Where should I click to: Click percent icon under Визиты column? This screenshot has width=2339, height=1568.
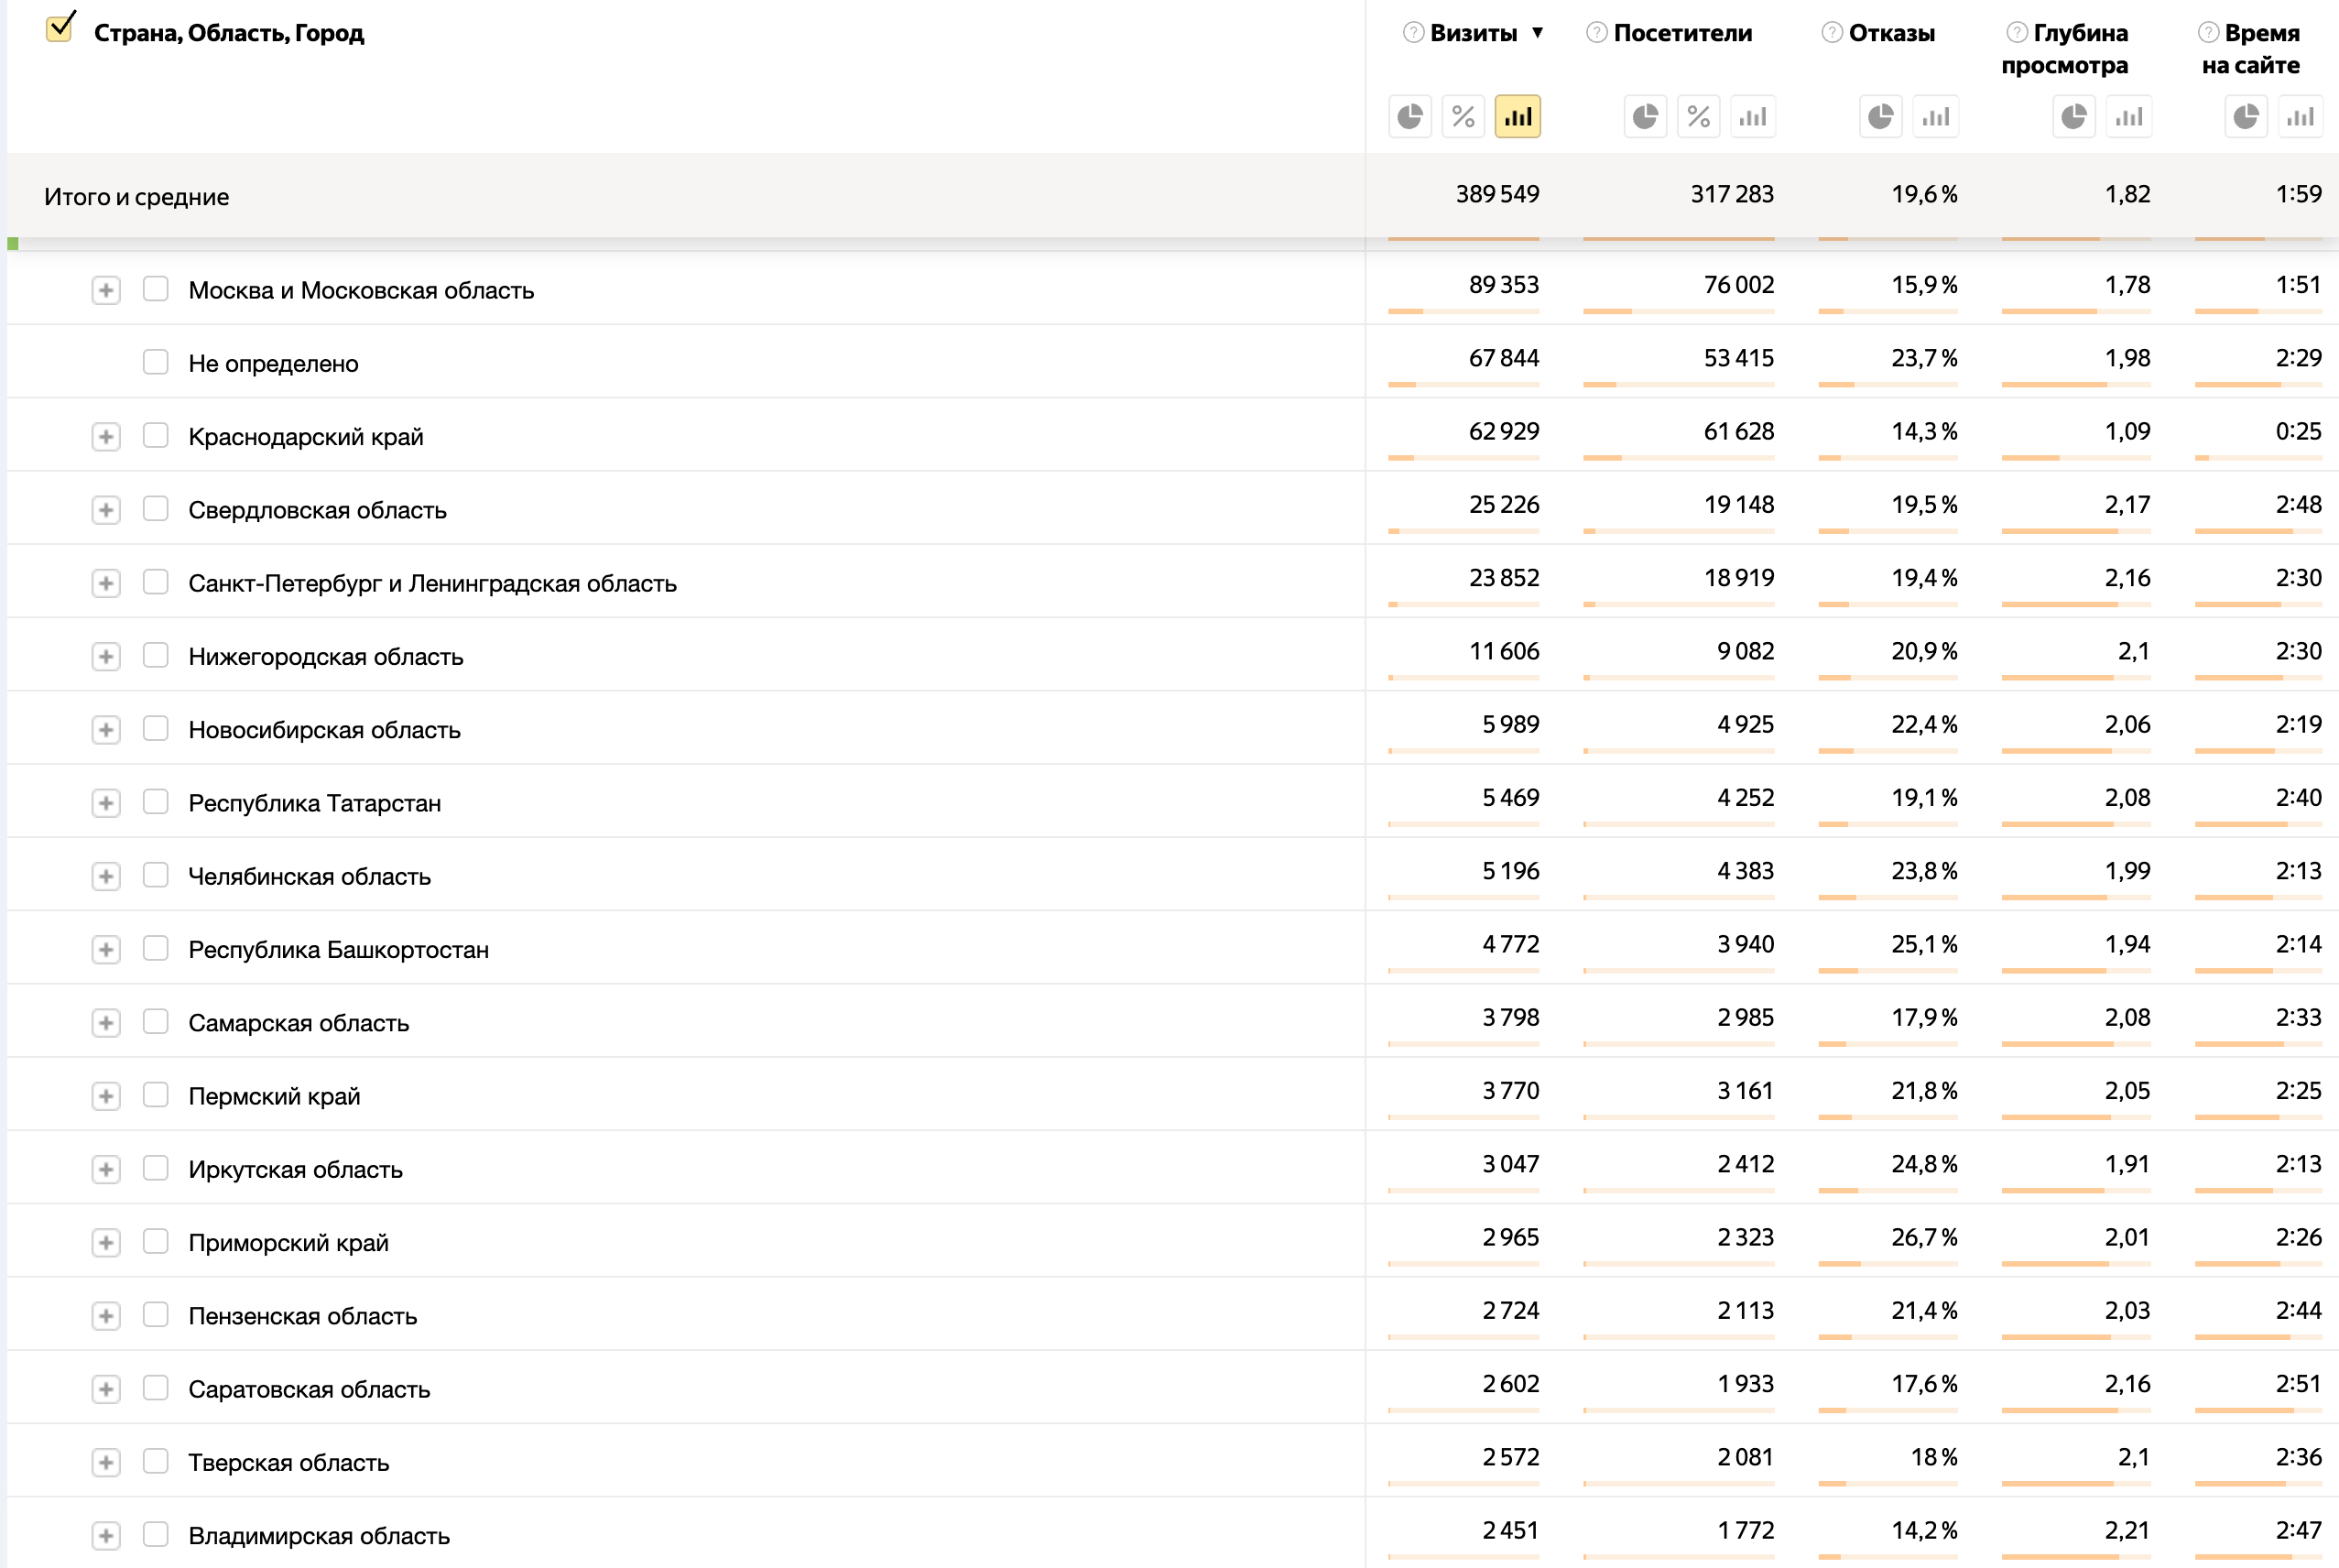(1463, 117)
